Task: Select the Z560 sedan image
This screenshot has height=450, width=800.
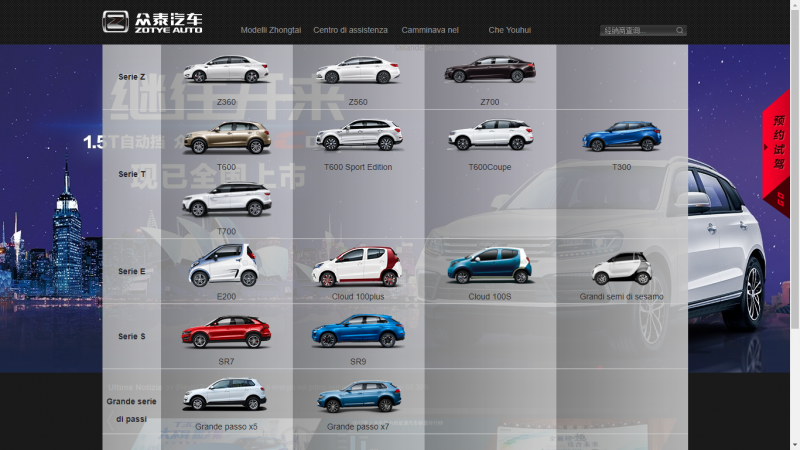Action: [358, 70]
